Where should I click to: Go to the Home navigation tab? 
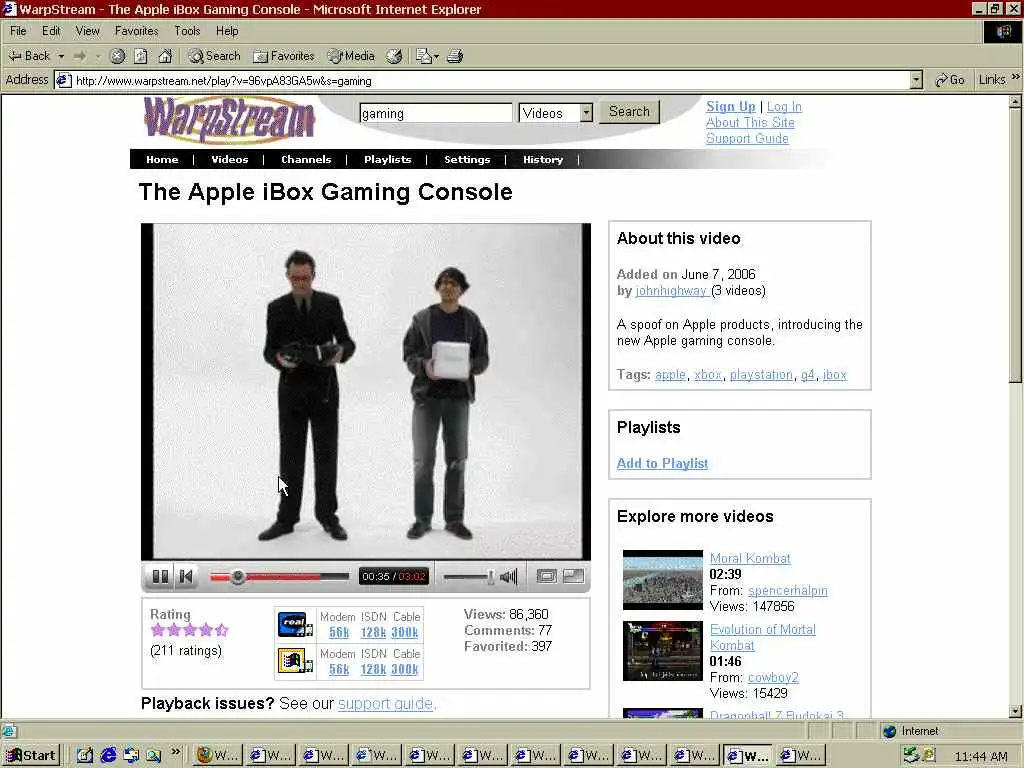point(162,159)
